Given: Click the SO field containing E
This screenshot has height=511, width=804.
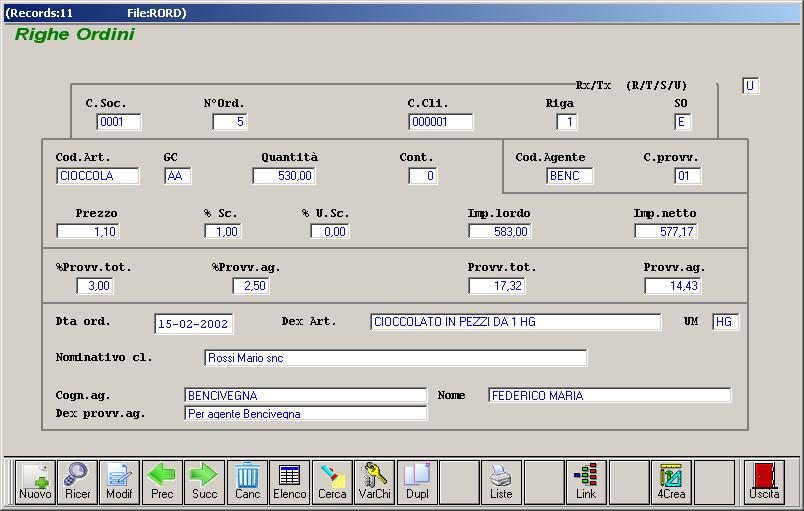Looking at the screenshot, I should pyautogui.click(x=682, y=122).
